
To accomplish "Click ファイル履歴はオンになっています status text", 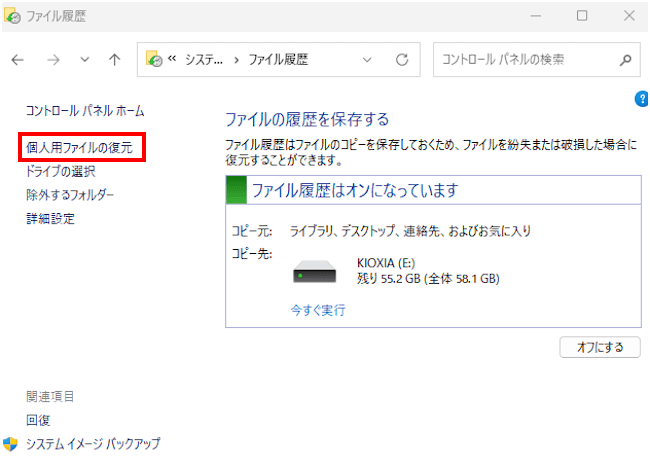I will point(355,190).
